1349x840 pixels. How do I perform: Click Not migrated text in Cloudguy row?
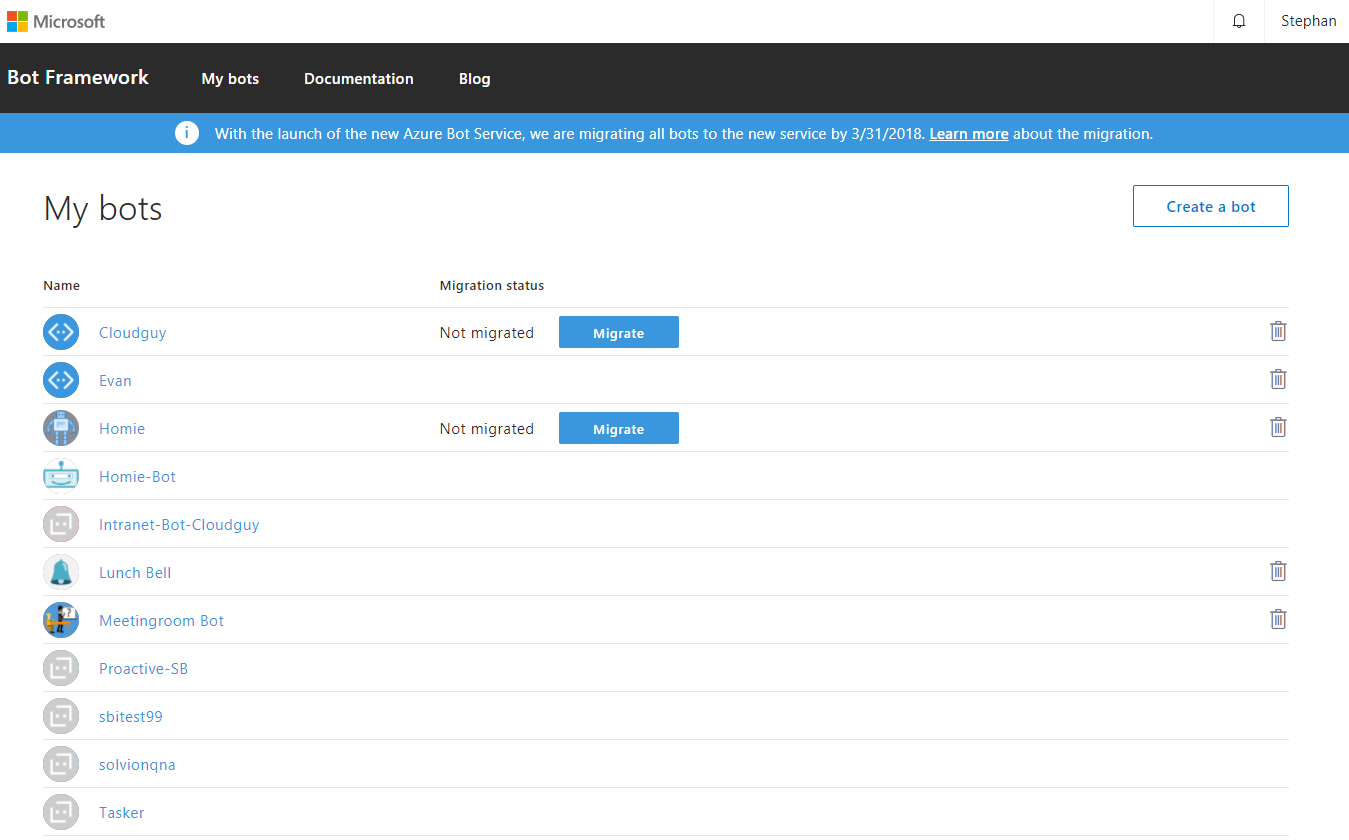(x=487, y=333)
